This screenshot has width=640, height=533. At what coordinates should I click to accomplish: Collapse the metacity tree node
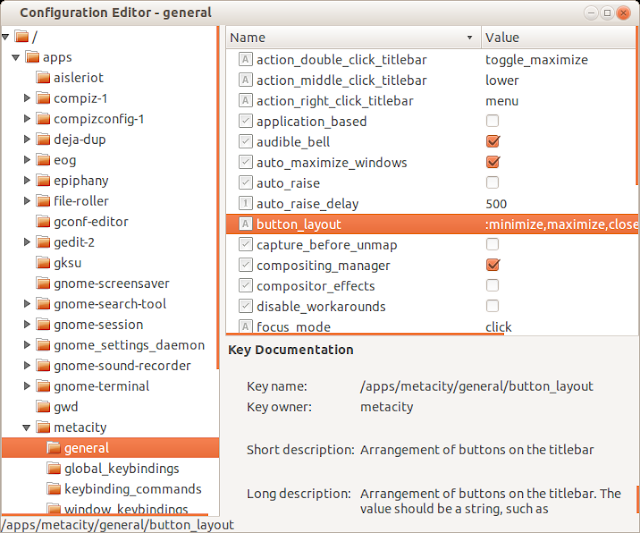[x=27, y=428]
